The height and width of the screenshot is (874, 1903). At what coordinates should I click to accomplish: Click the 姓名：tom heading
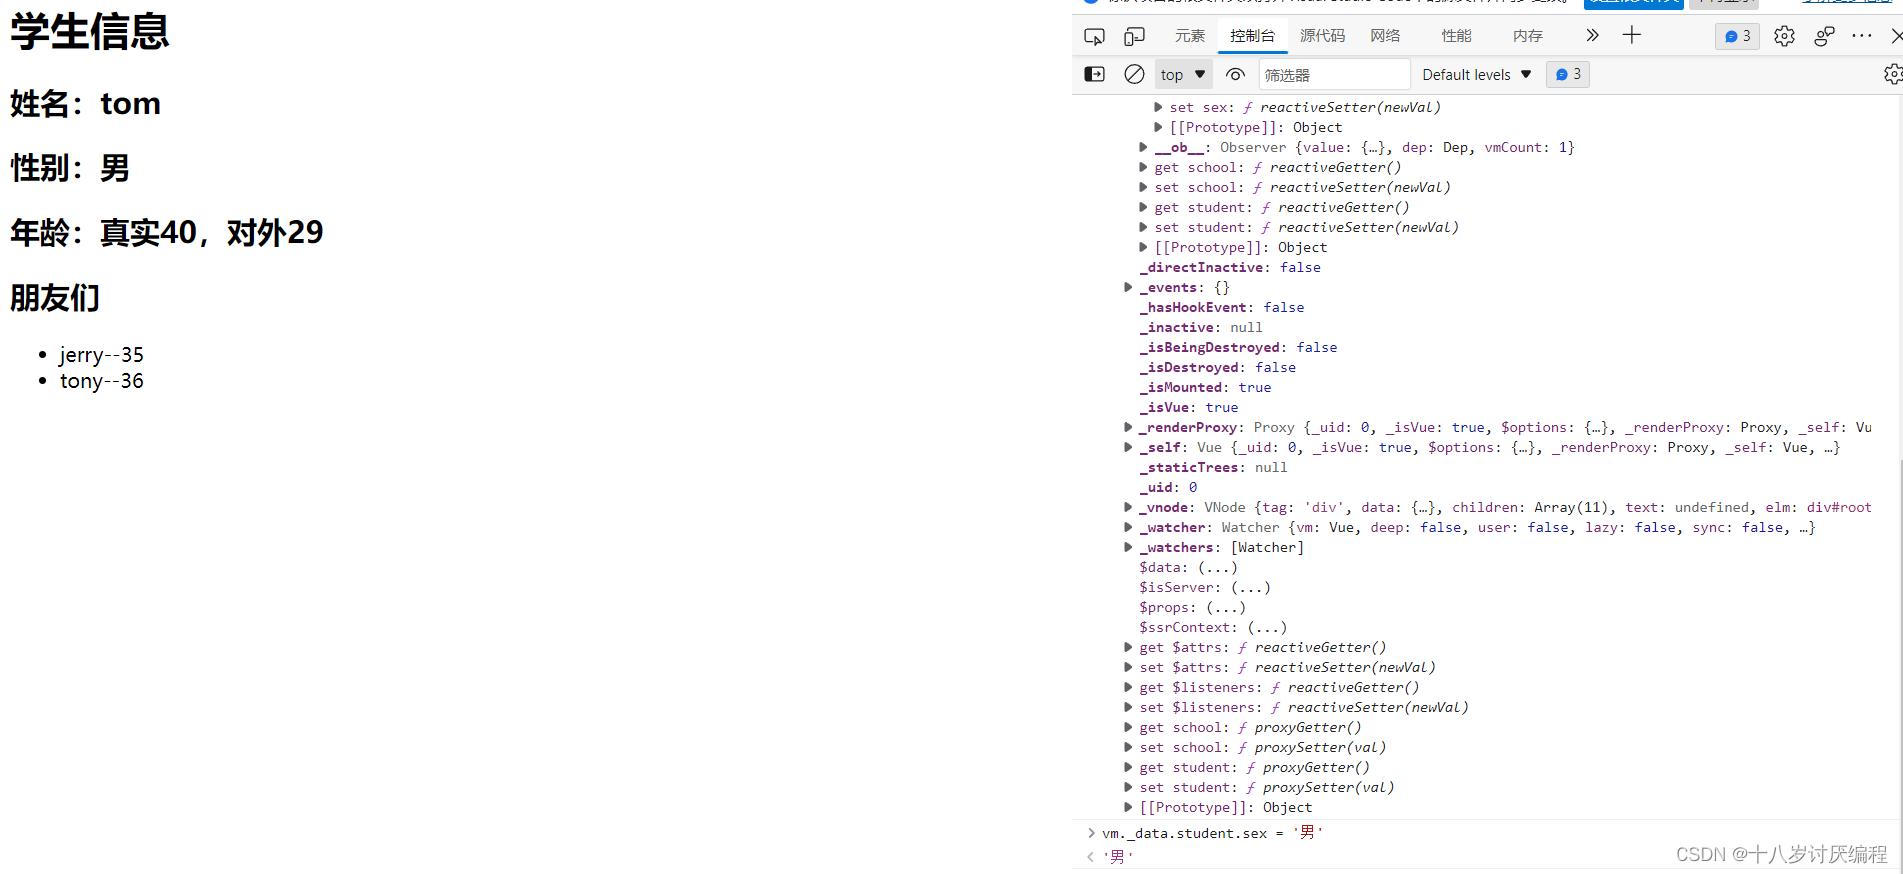click(86, 103)
